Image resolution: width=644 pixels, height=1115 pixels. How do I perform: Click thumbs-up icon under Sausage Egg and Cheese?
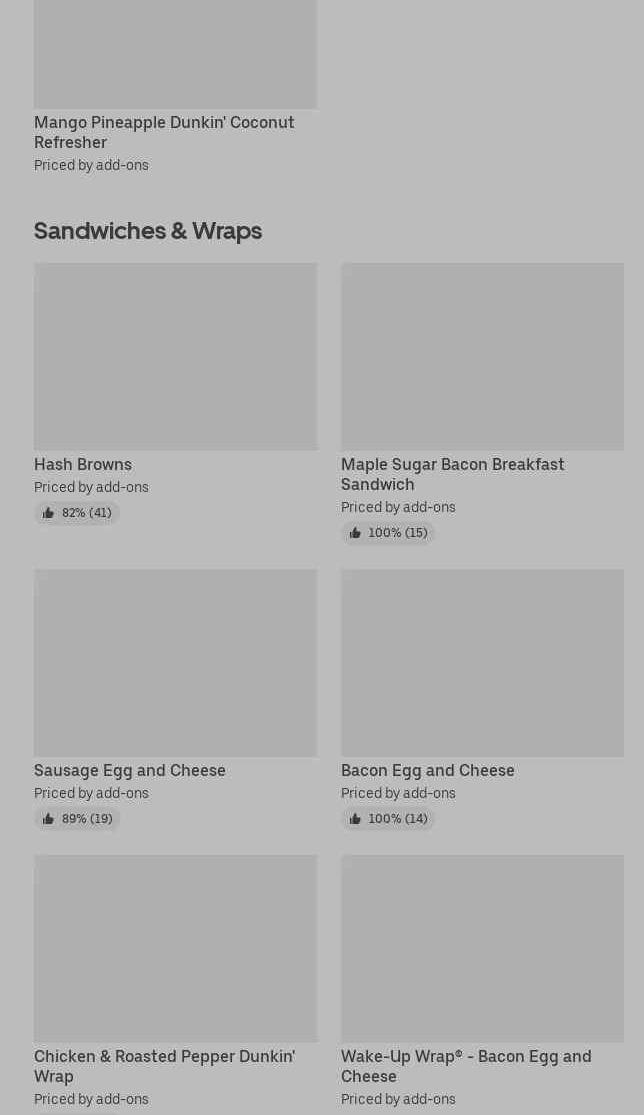coord(48,819)
